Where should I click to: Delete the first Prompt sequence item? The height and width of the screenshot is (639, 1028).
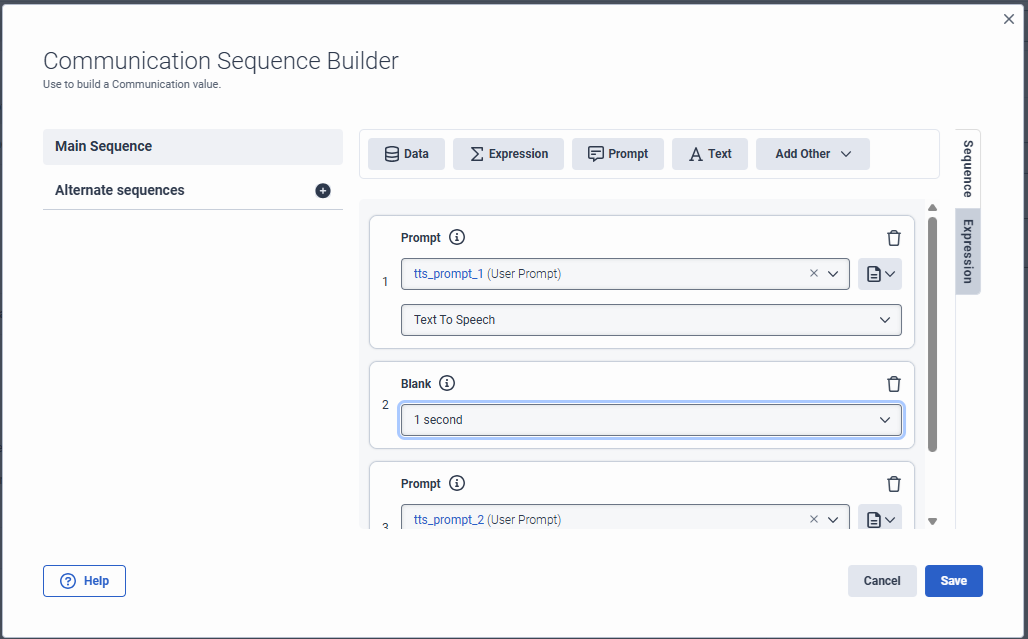click(894, 238)
